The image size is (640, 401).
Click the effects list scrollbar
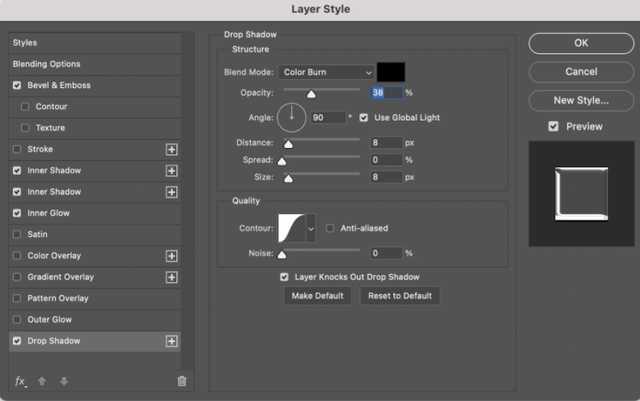point(187,202)
